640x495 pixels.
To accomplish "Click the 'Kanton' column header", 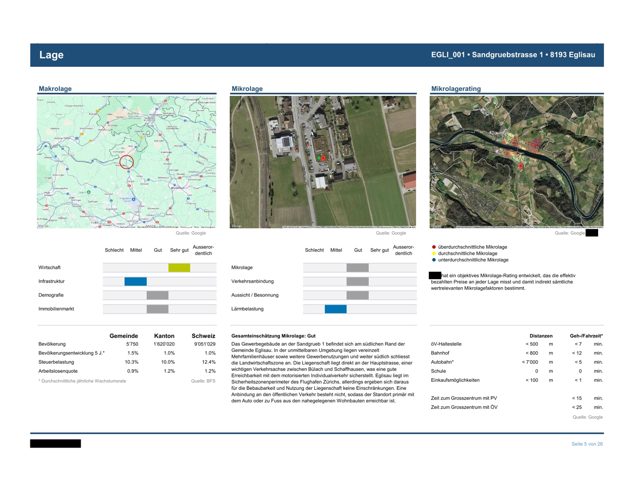I will (x=164, y=336).
